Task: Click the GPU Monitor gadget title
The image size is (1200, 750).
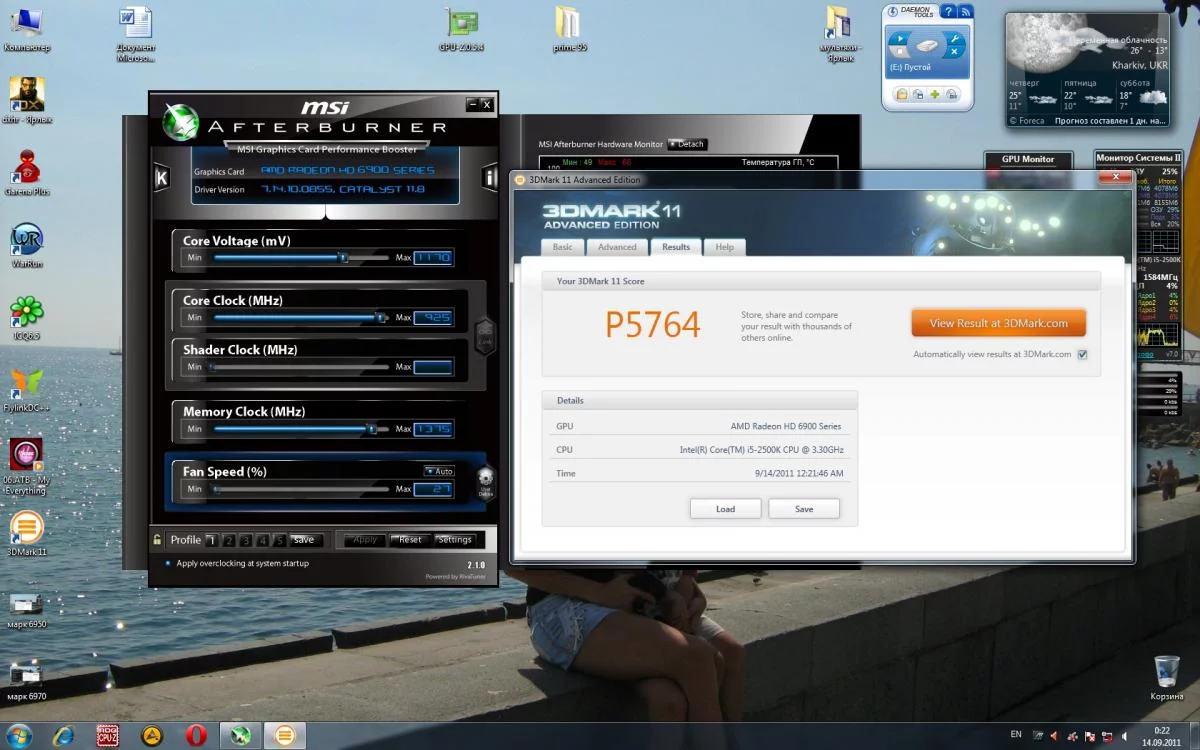Action: (1028, 159)
